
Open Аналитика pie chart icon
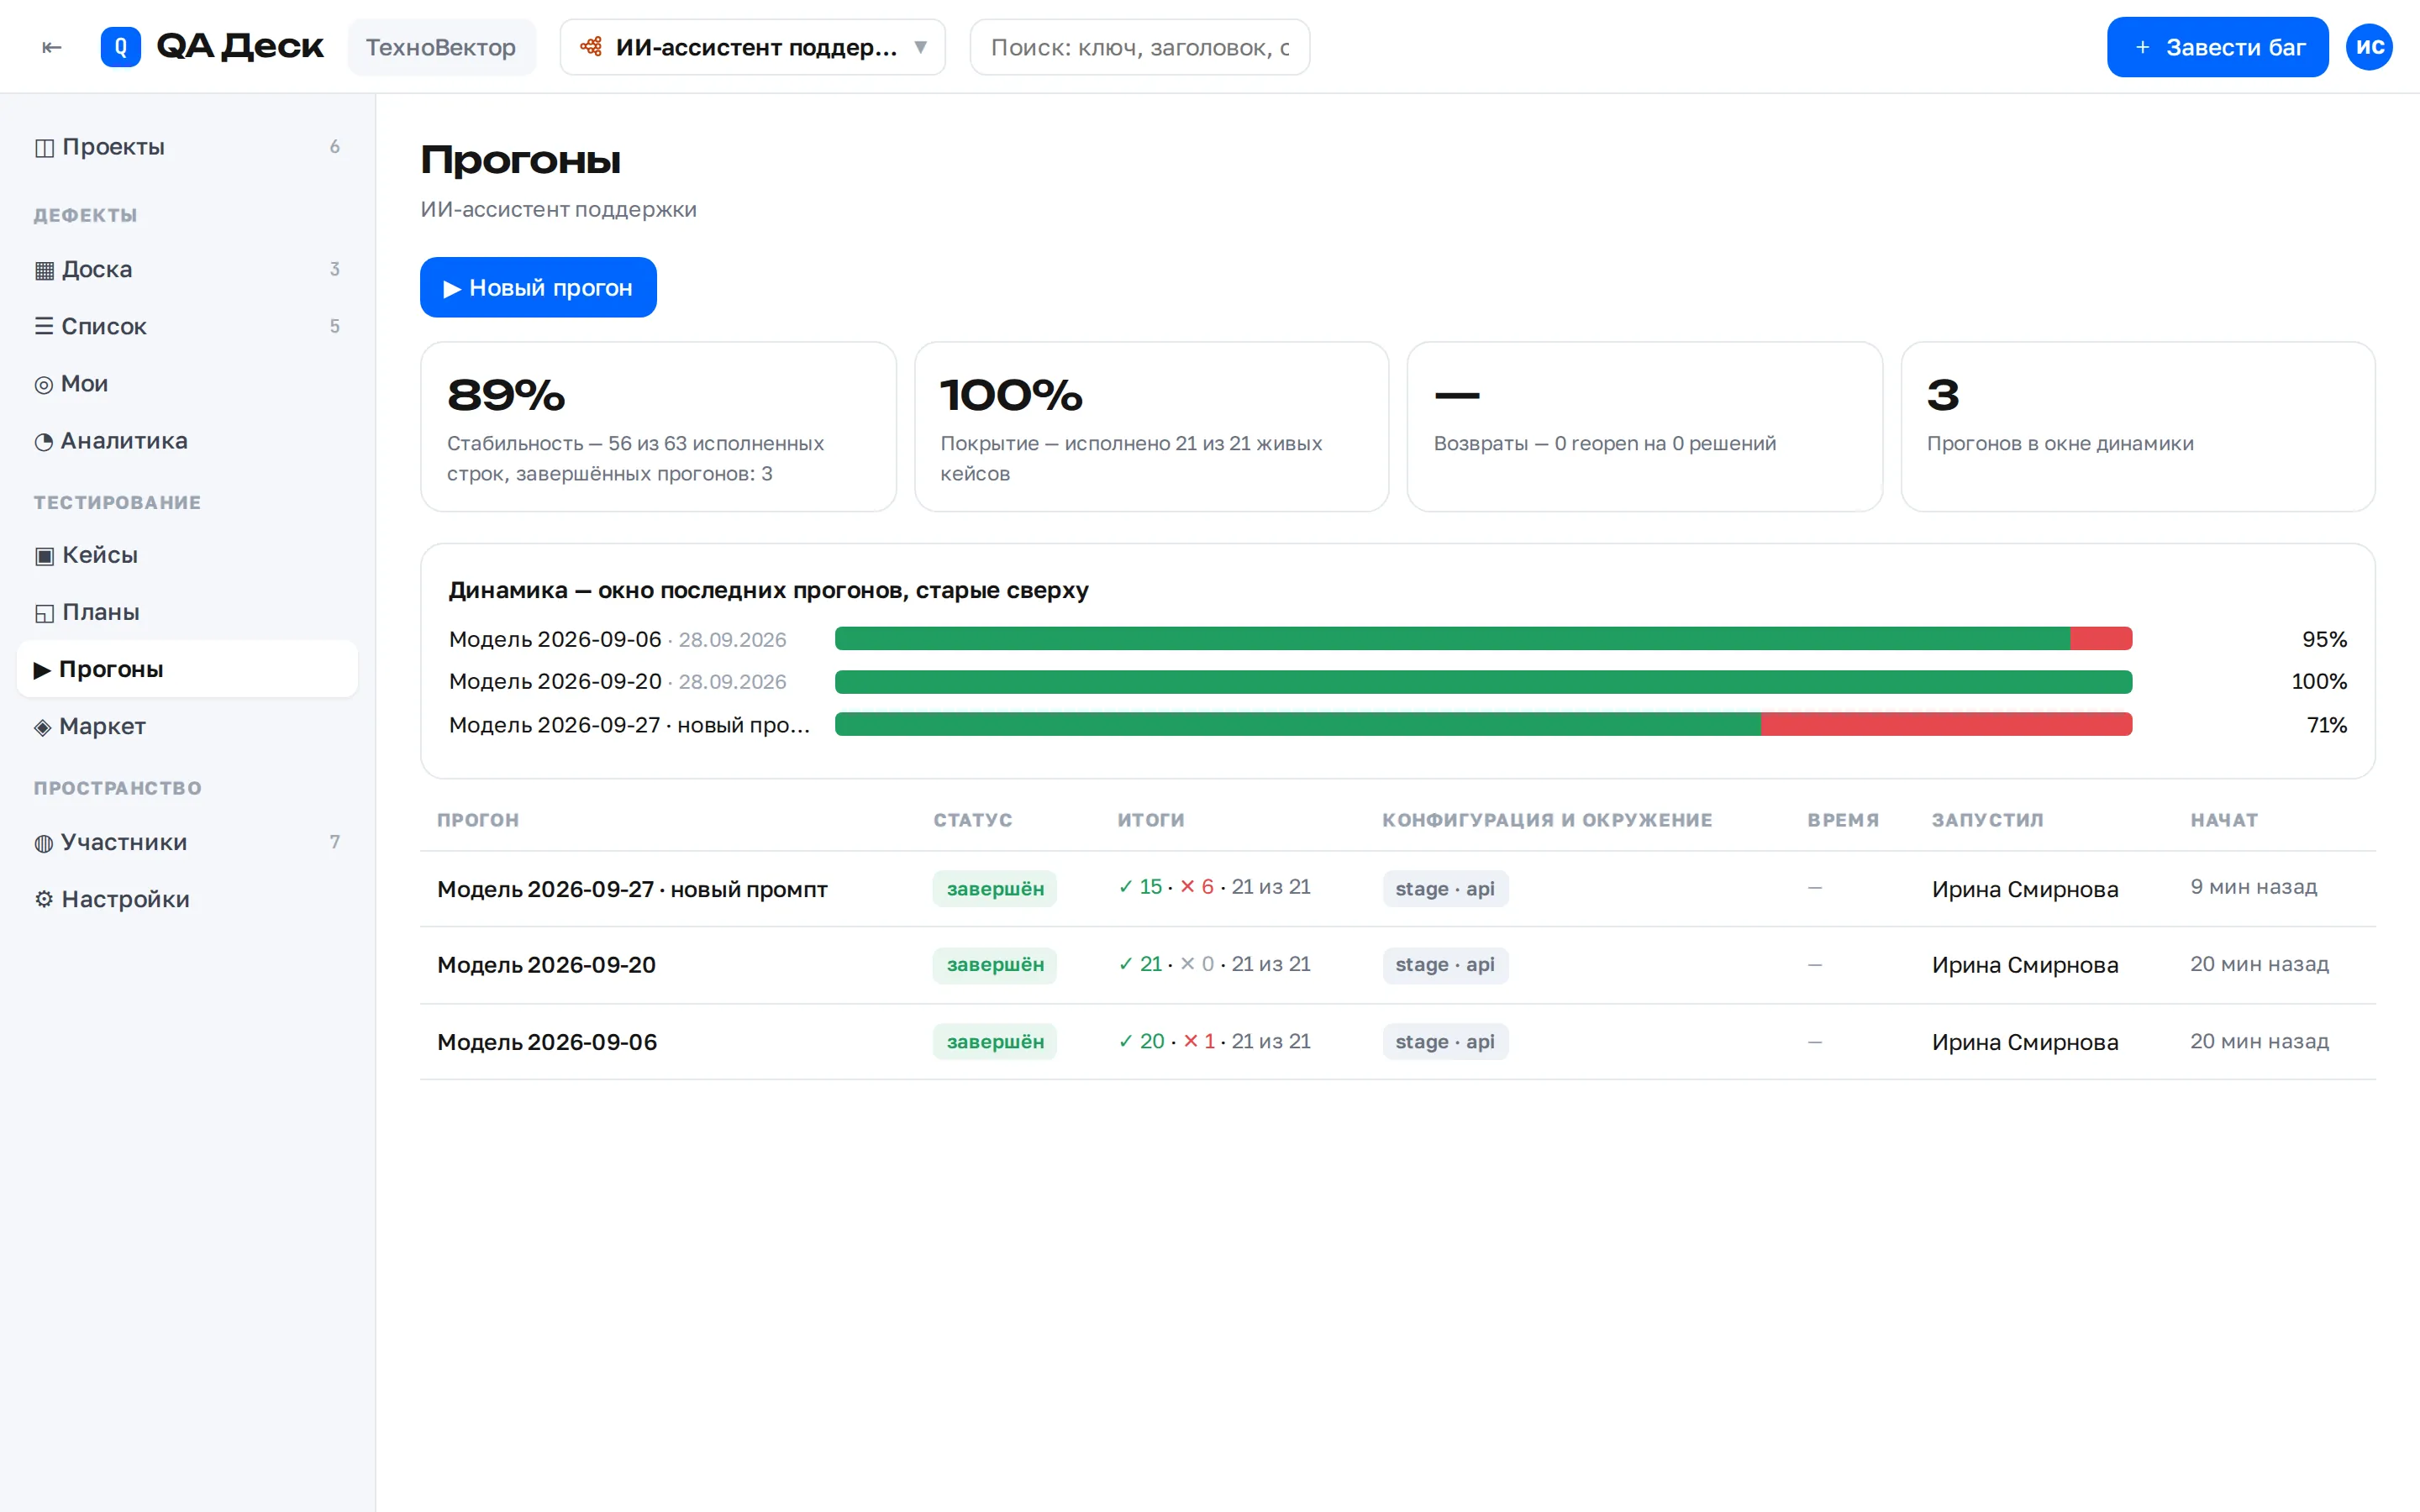pyautogui.click(x=44, y=441)
